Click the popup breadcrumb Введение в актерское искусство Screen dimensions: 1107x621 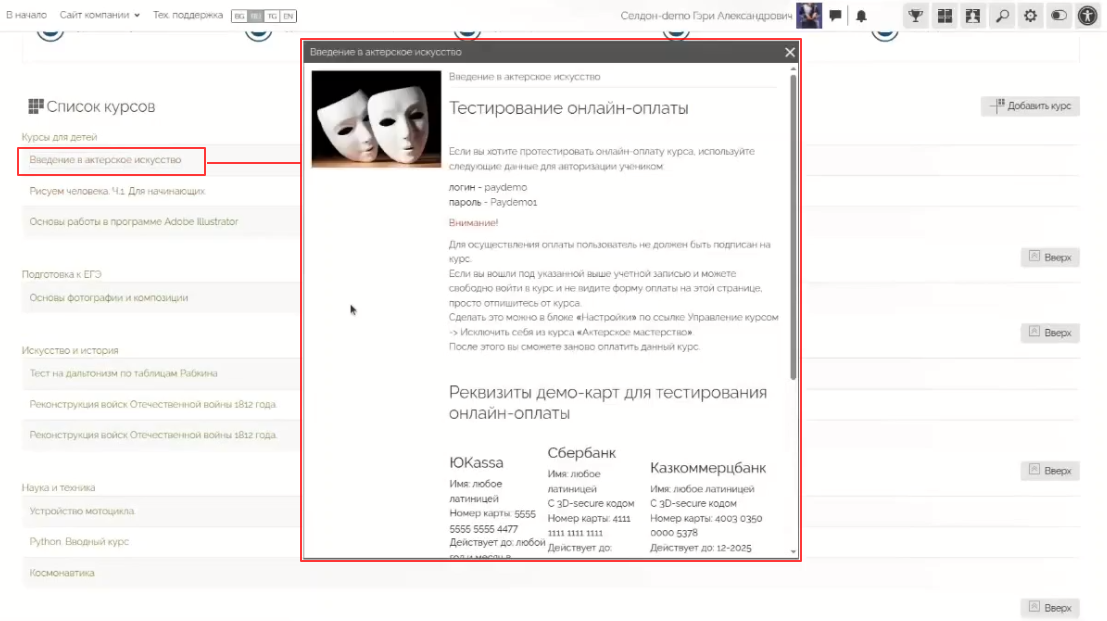pyautogui.click(x=525, y=77)
